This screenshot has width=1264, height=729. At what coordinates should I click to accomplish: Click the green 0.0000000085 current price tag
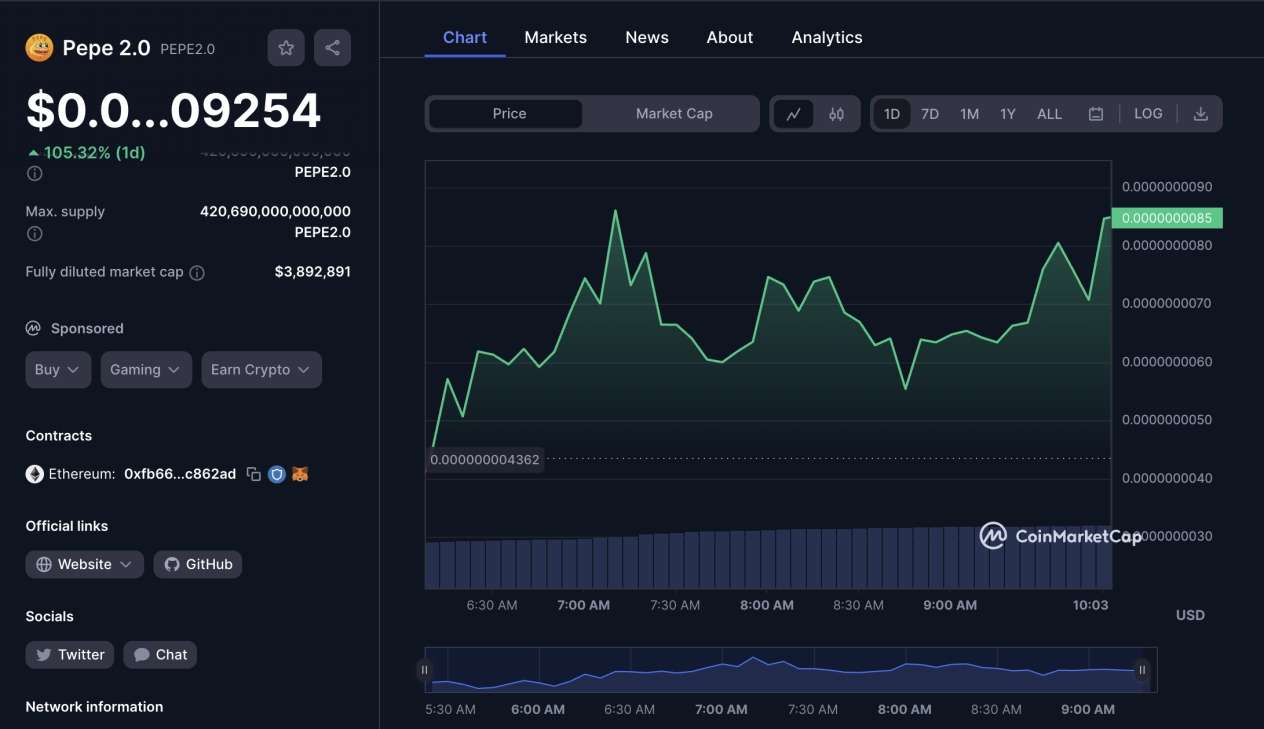tap(1167, 218)
